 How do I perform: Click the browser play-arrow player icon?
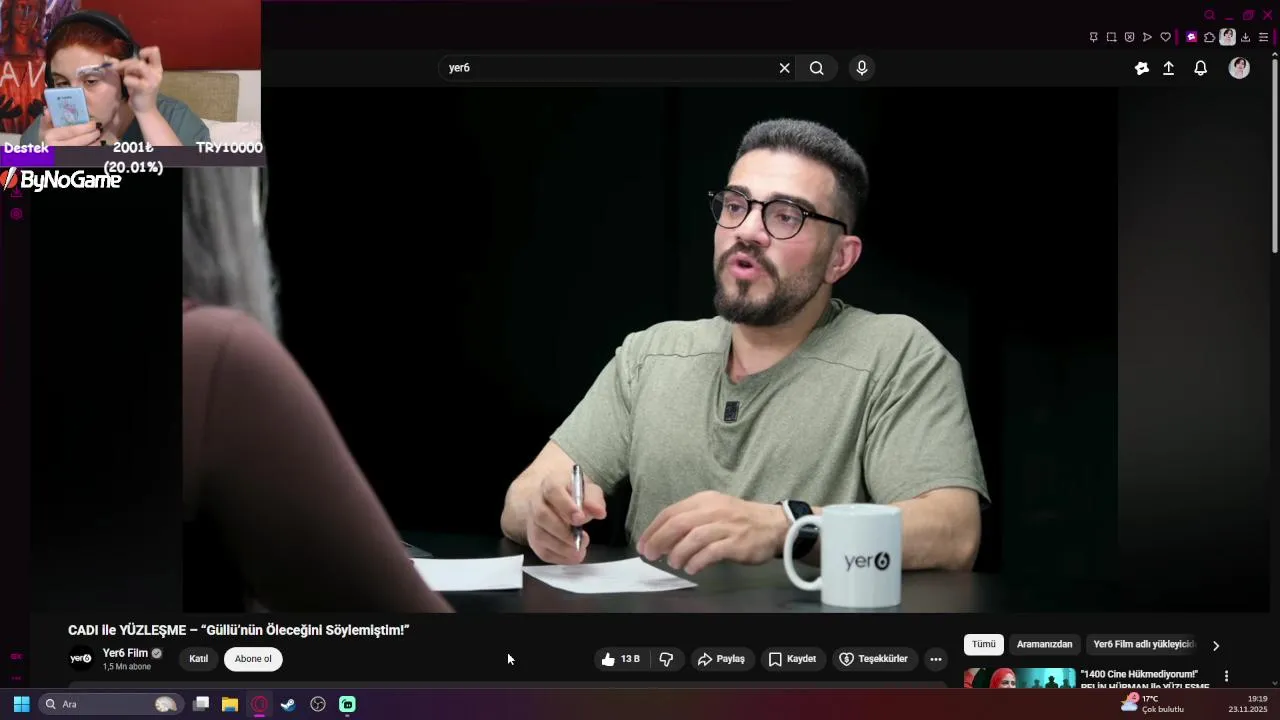click(1147, 37)
